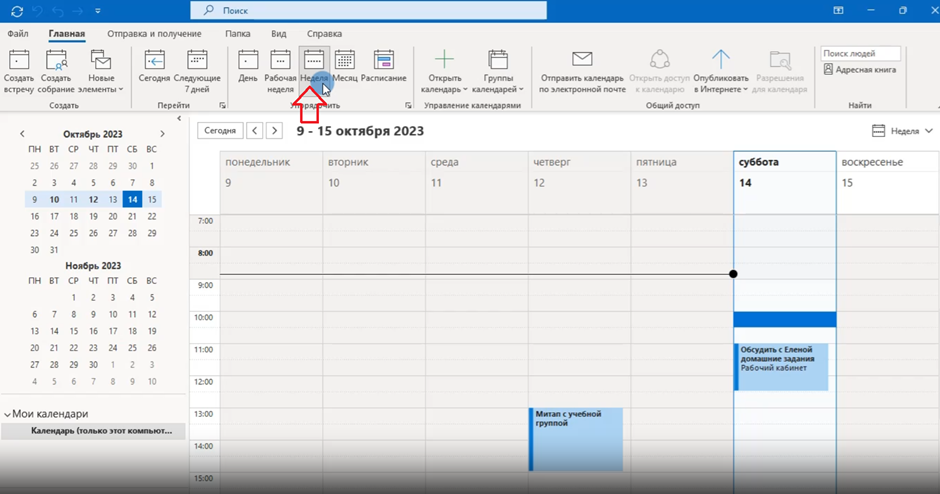Select October 20 in the mini calendar
The image size is (940, 494).
[113, 216]
